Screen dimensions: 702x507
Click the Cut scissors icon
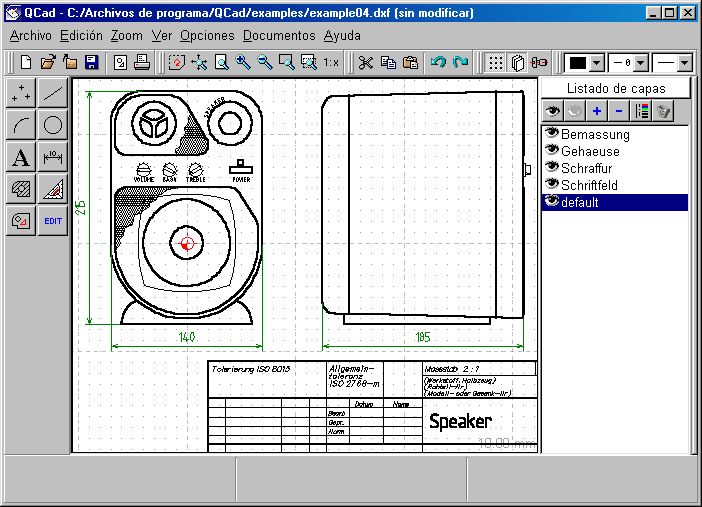point(365,62)
